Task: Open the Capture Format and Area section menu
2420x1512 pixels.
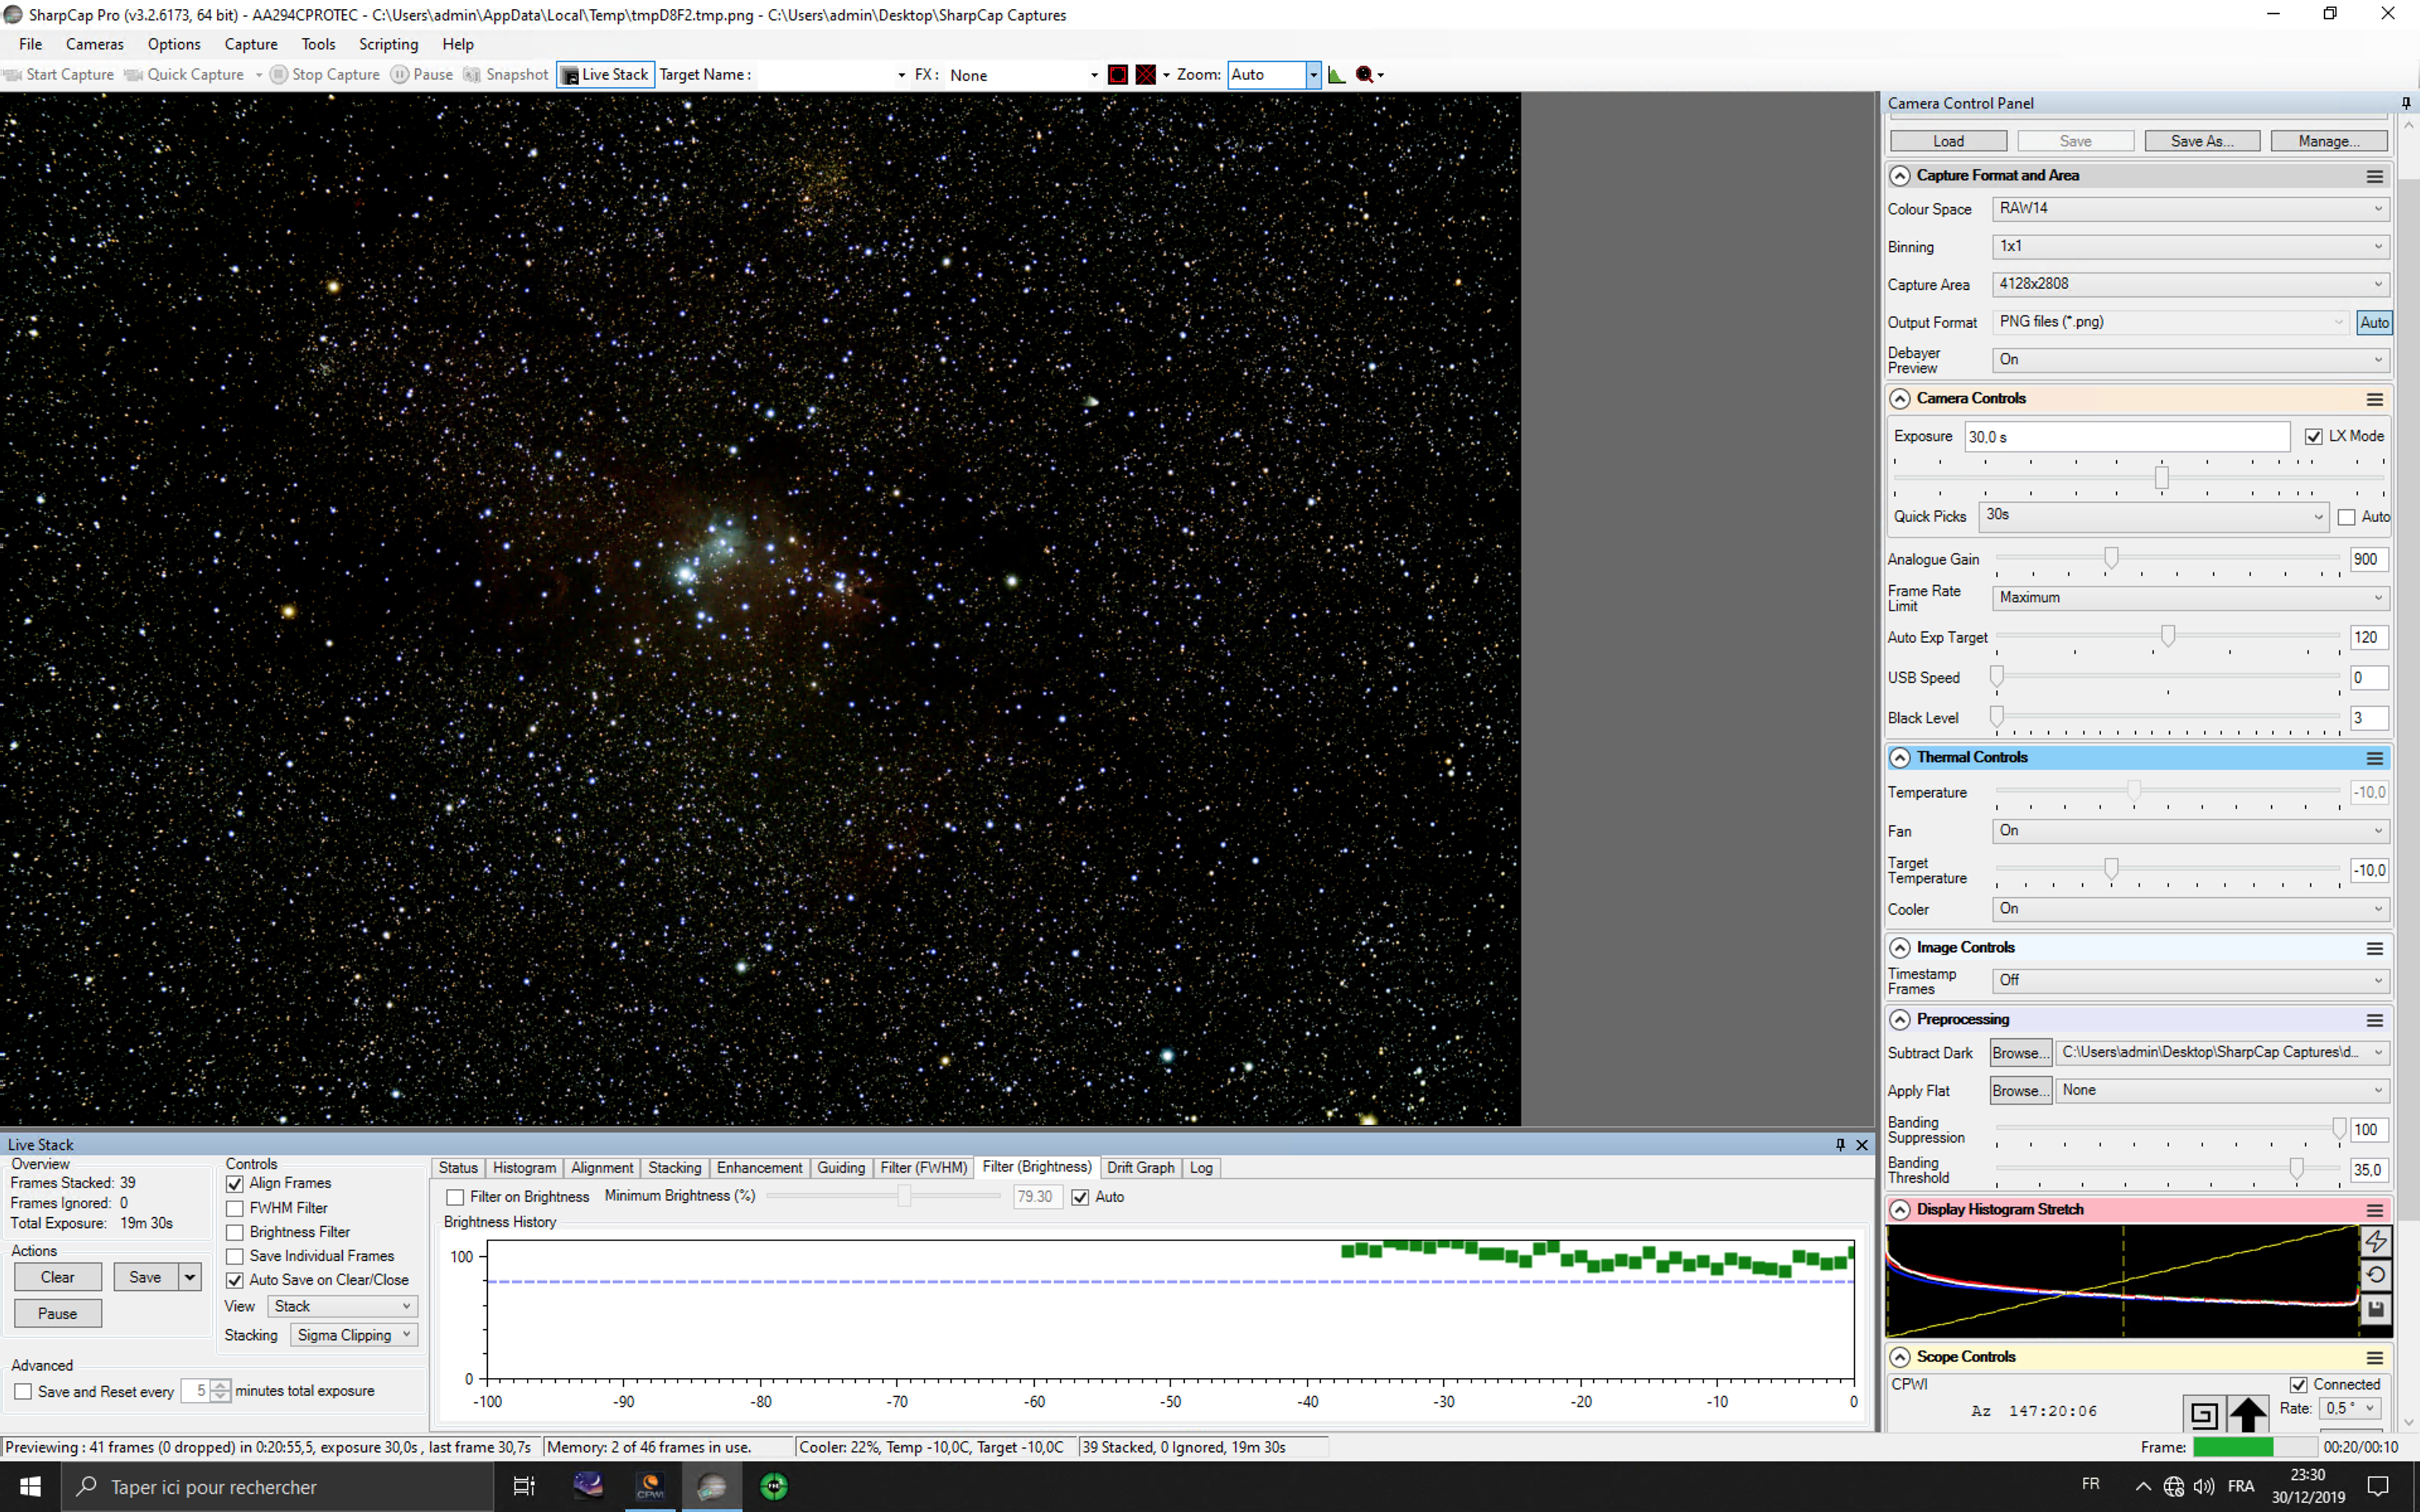Action: tap(2375, 176)
